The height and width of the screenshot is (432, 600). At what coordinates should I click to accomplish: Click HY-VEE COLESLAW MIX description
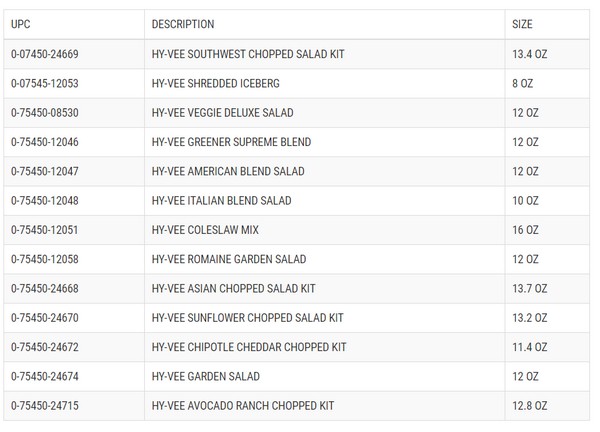(205, 230)
